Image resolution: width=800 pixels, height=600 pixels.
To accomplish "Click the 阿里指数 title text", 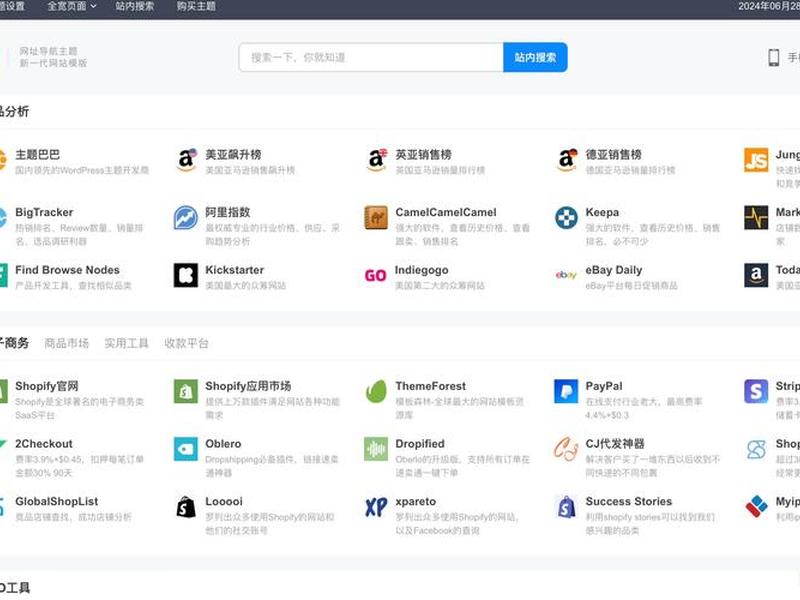I will click(x=228, y=212).
